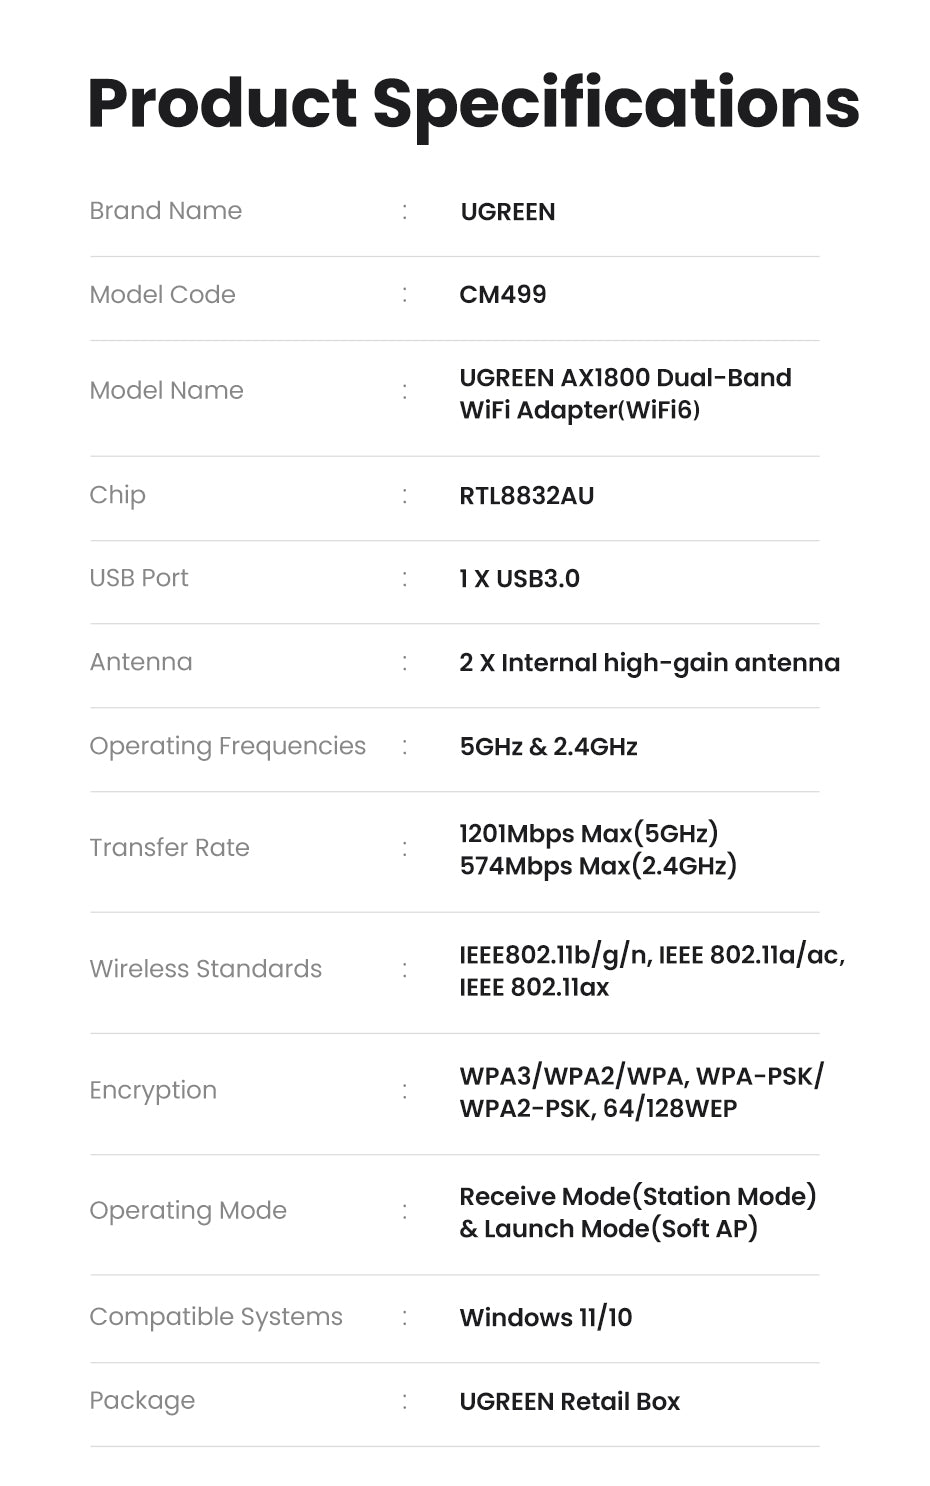
Task: Click the USB Port label
Action: tap(139, 578)
